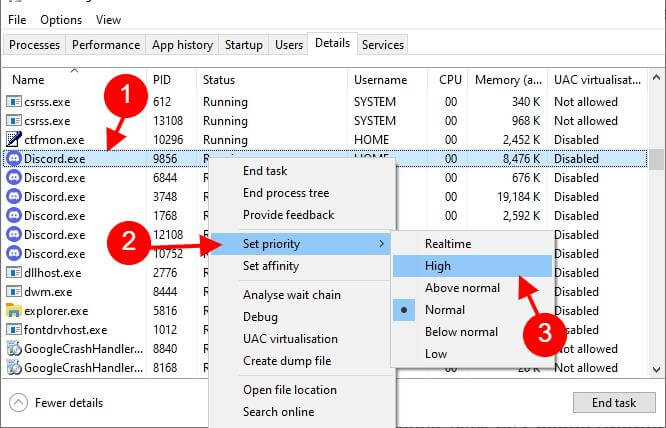
Task: Click the dwm.exe process icon
Action: (14, 292)
